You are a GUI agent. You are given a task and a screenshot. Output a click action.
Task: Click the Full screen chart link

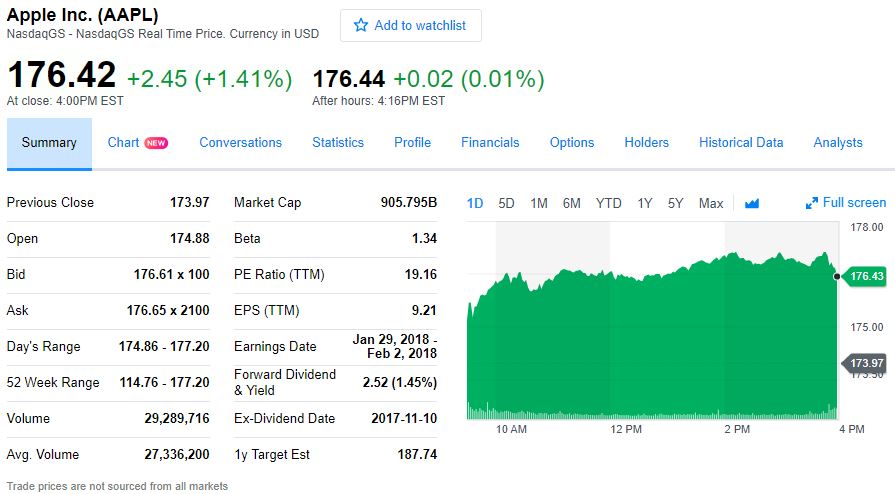(854, 203)
